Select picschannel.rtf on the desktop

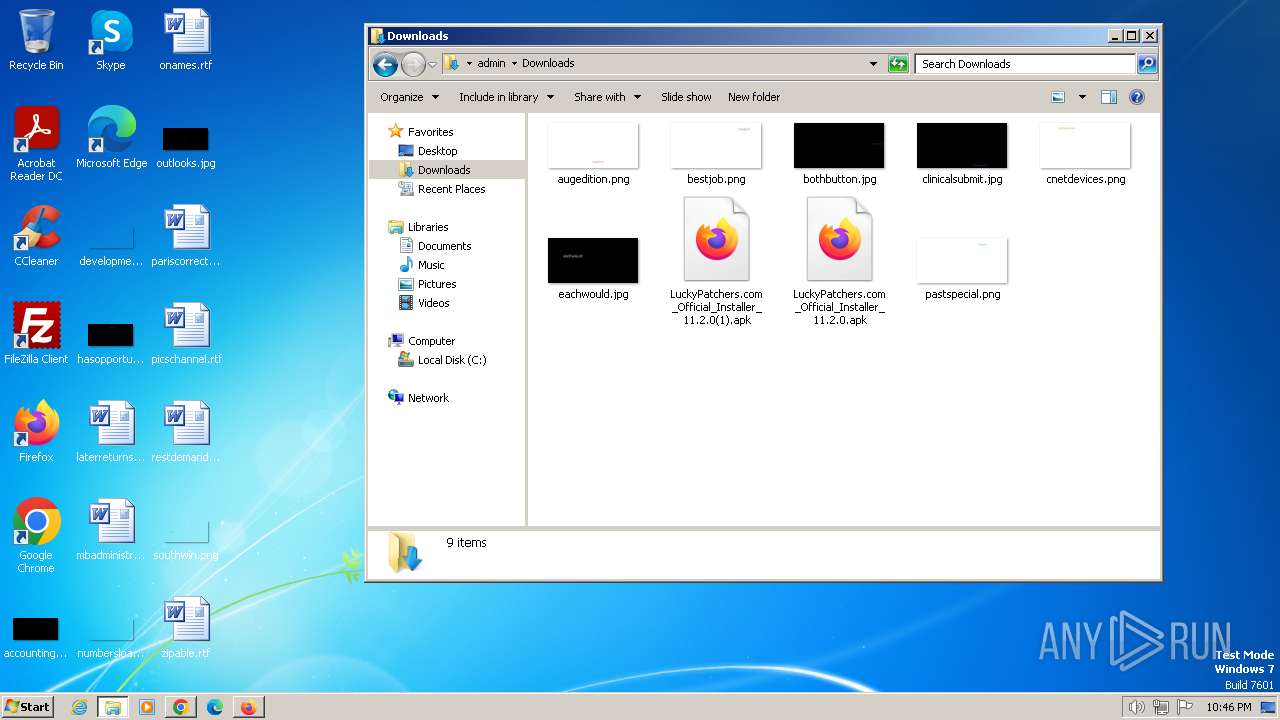[186, 334]
